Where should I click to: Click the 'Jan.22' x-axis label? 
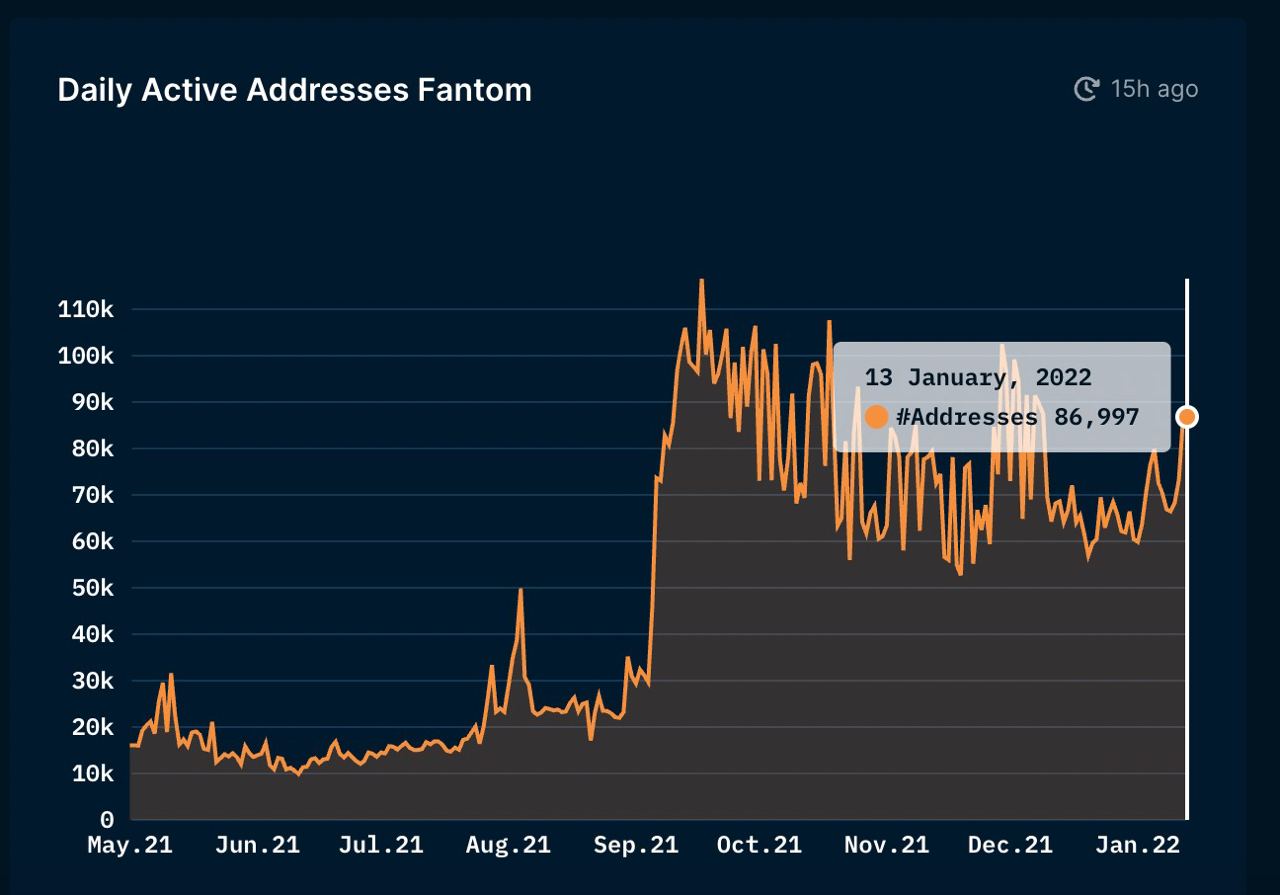1137,845
